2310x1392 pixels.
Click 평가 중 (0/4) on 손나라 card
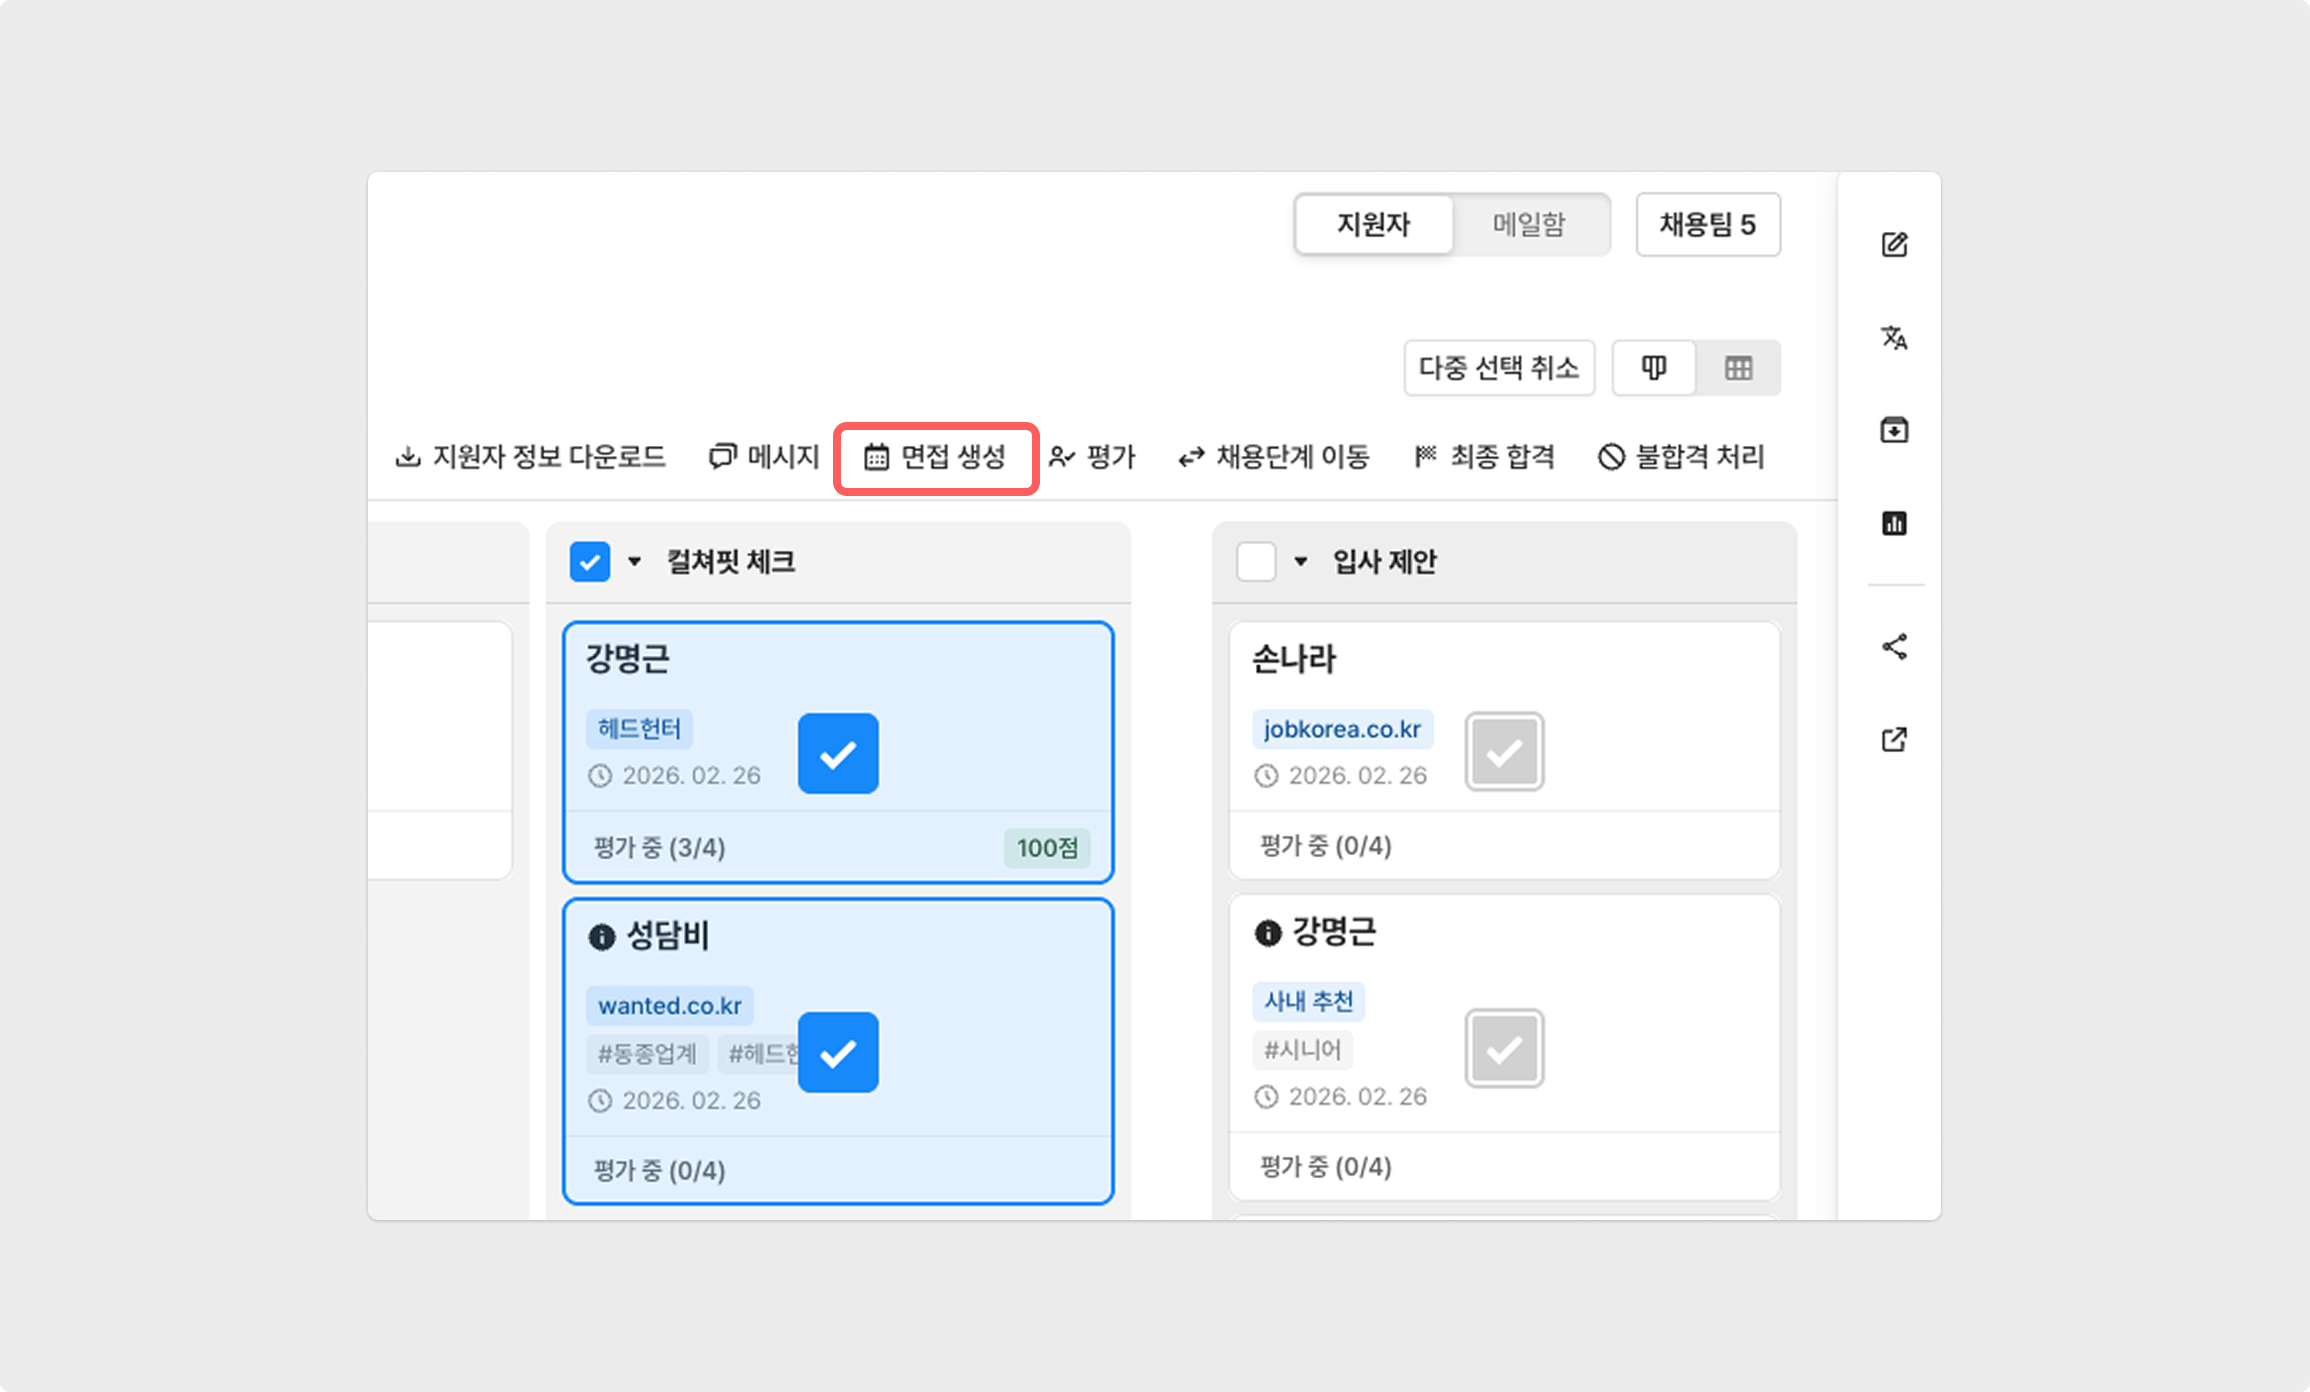1326,846
